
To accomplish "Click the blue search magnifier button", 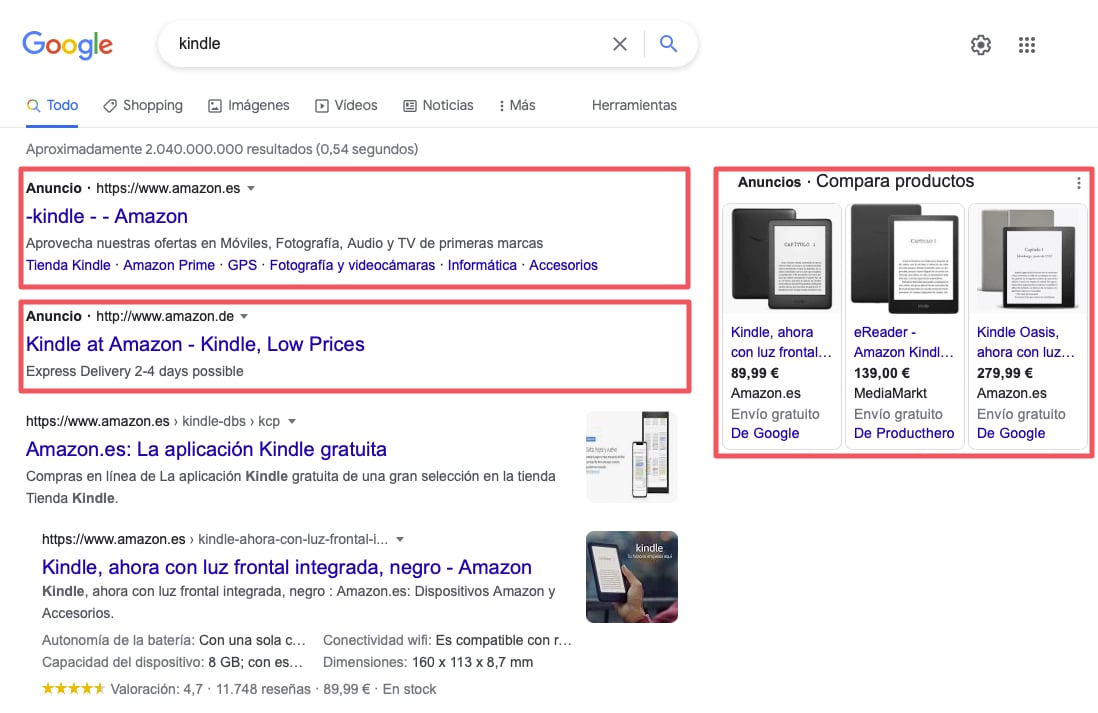I will pyautogui.click(x=669, y=43).
